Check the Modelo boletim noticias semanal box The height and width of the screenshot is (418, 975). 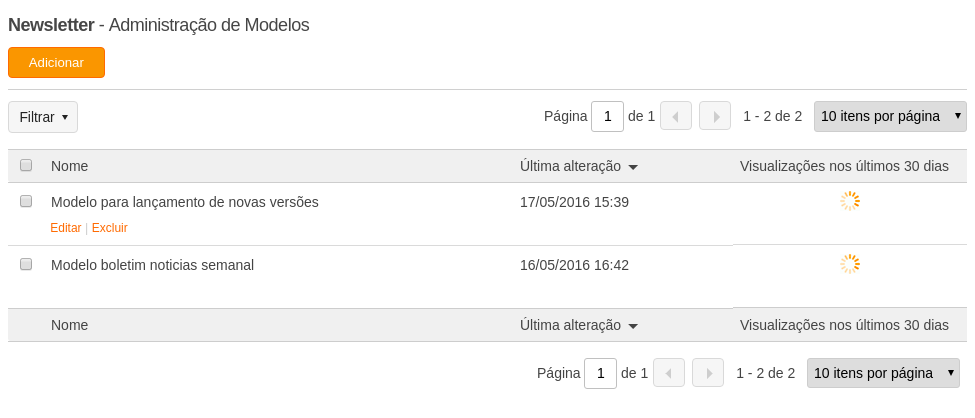26,264
